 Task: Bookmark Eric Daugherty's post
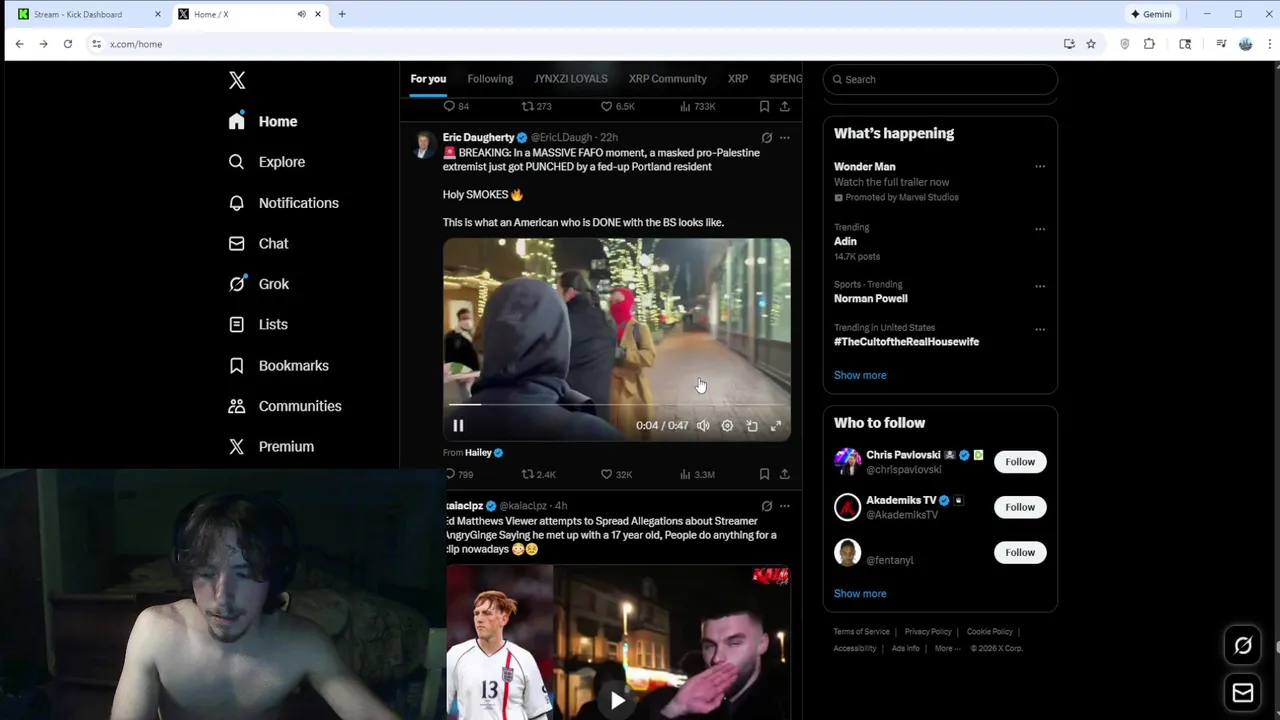point(764,474)
